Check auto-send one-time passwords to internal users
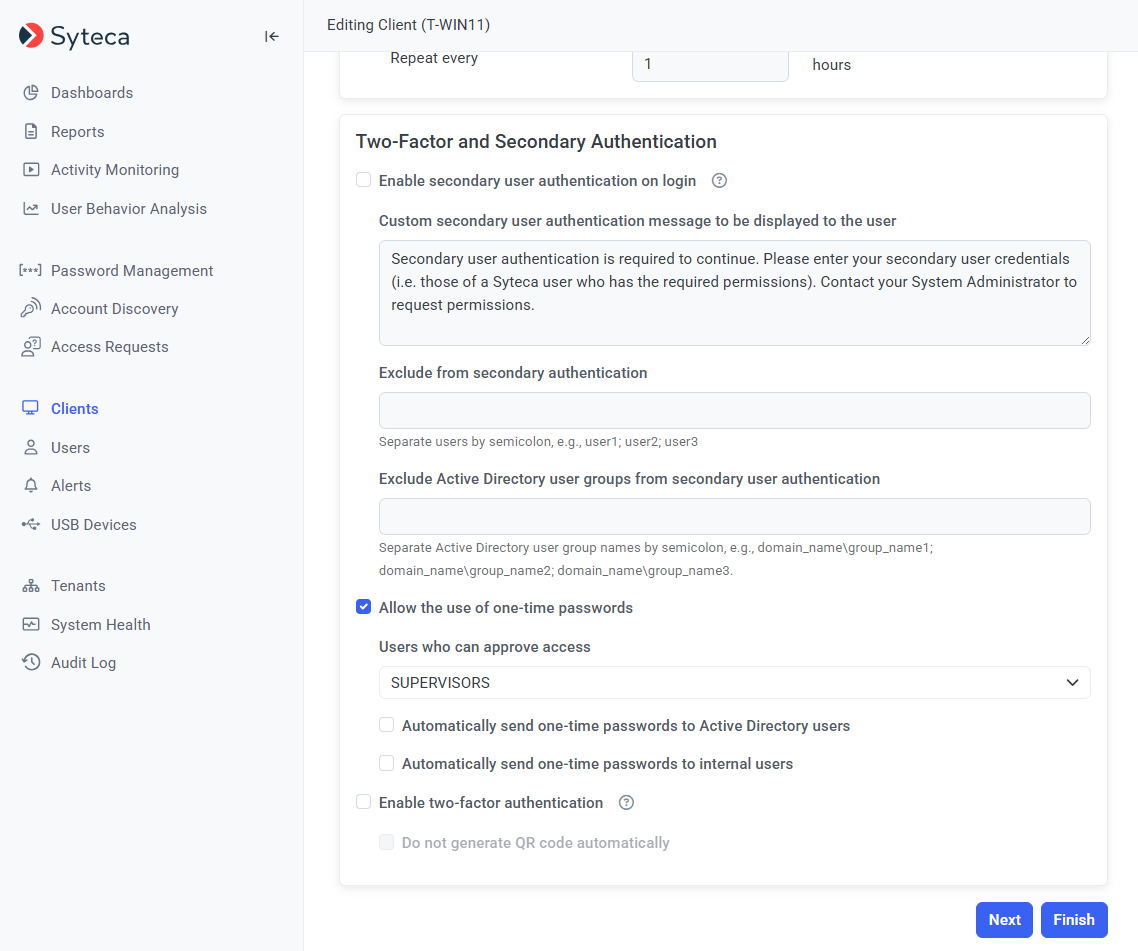1138x951 pixels. coord(387,764)
